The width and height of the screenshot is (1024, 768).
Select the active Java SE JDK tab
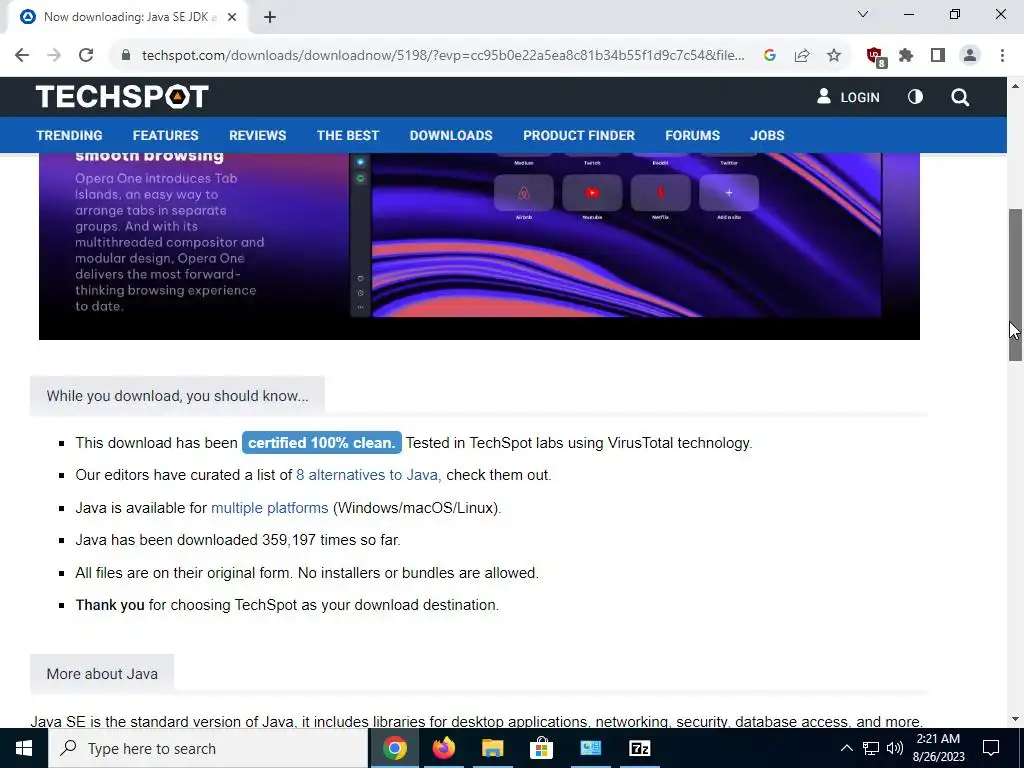coord(129,17)
